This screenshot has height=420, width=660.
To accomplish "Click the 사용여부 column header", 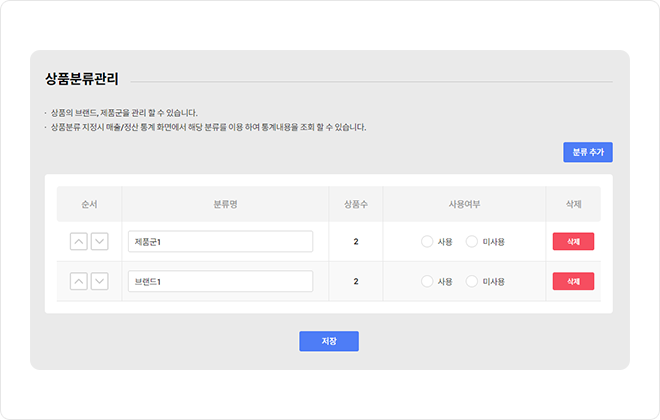I will pyautogui.click(x=464, y=204).
